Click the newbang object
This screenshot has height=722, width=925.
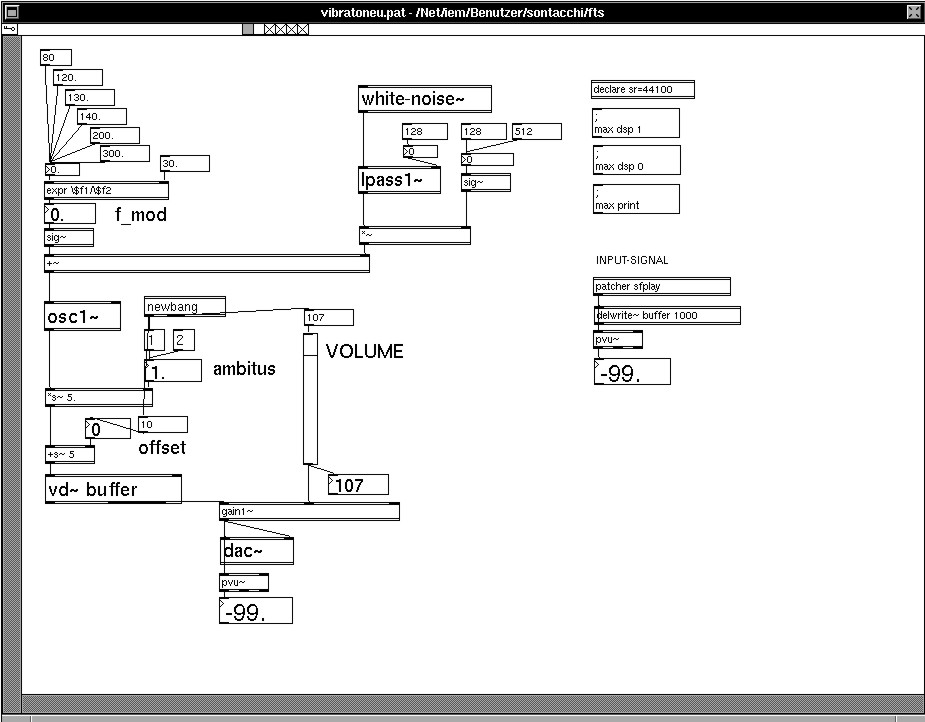[x=185, y=307]
